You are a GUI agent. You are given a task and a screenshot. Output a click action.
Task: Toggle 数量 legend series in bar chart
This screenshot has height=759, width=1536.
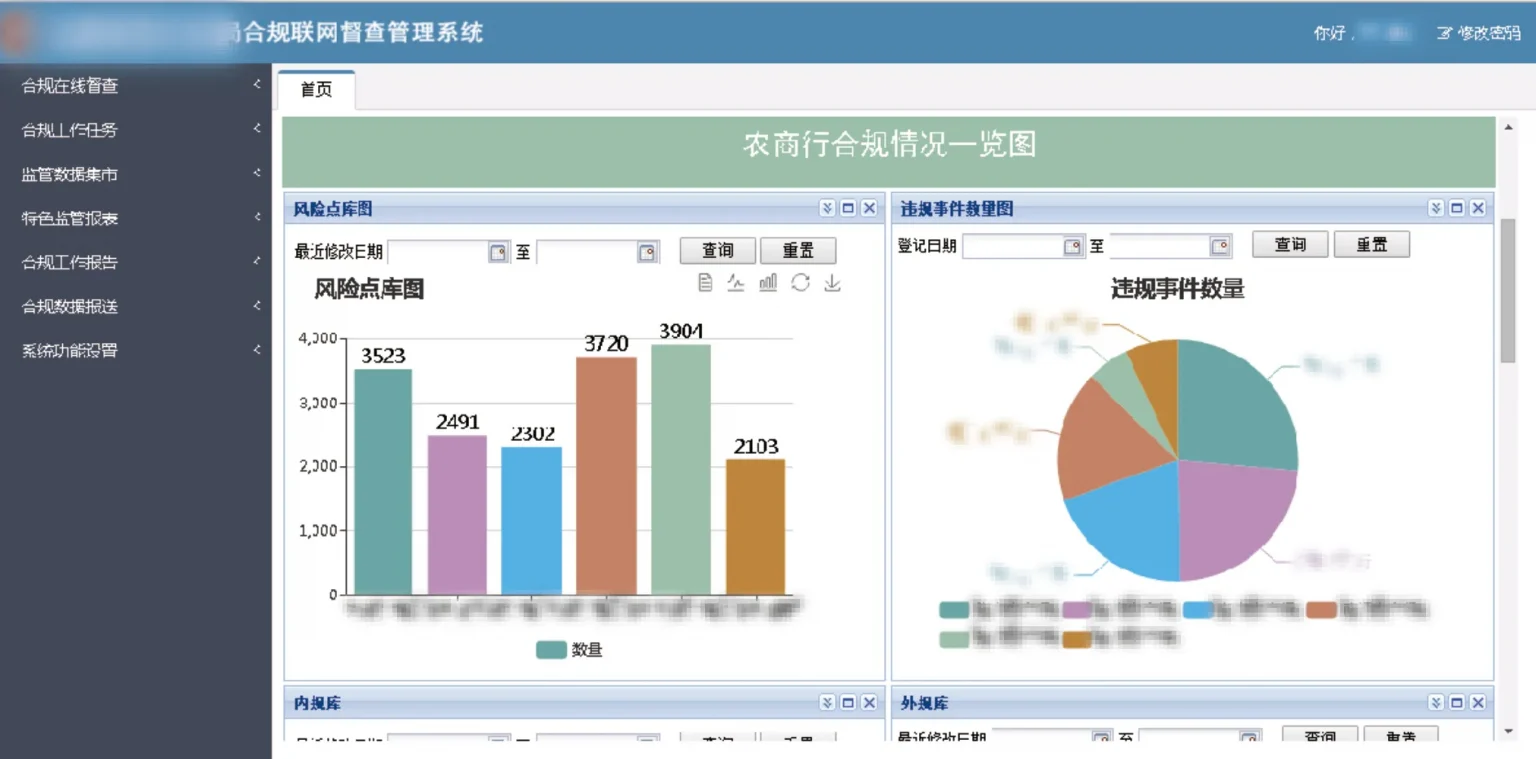[x=569, y=650]
